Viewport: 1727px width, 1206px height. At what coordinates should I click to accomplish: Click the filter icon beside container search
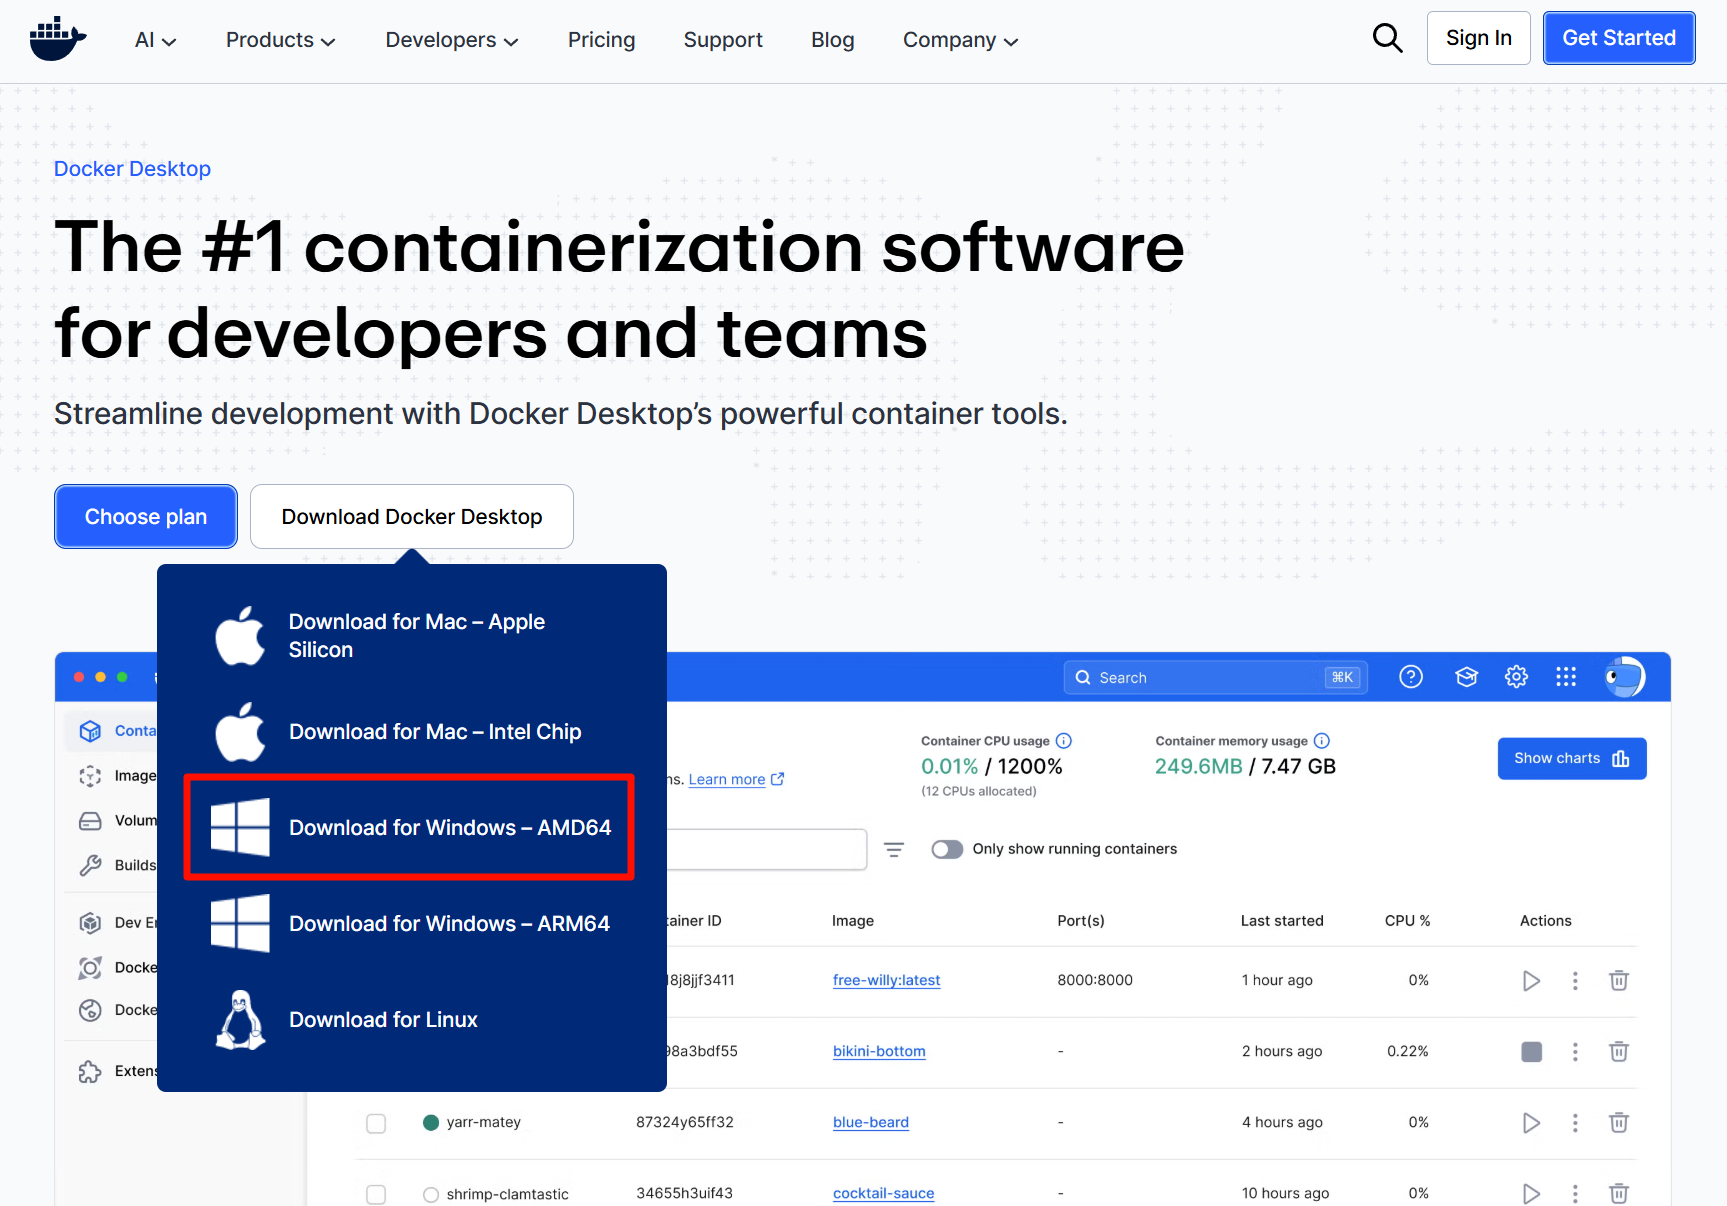click(893, 849)
